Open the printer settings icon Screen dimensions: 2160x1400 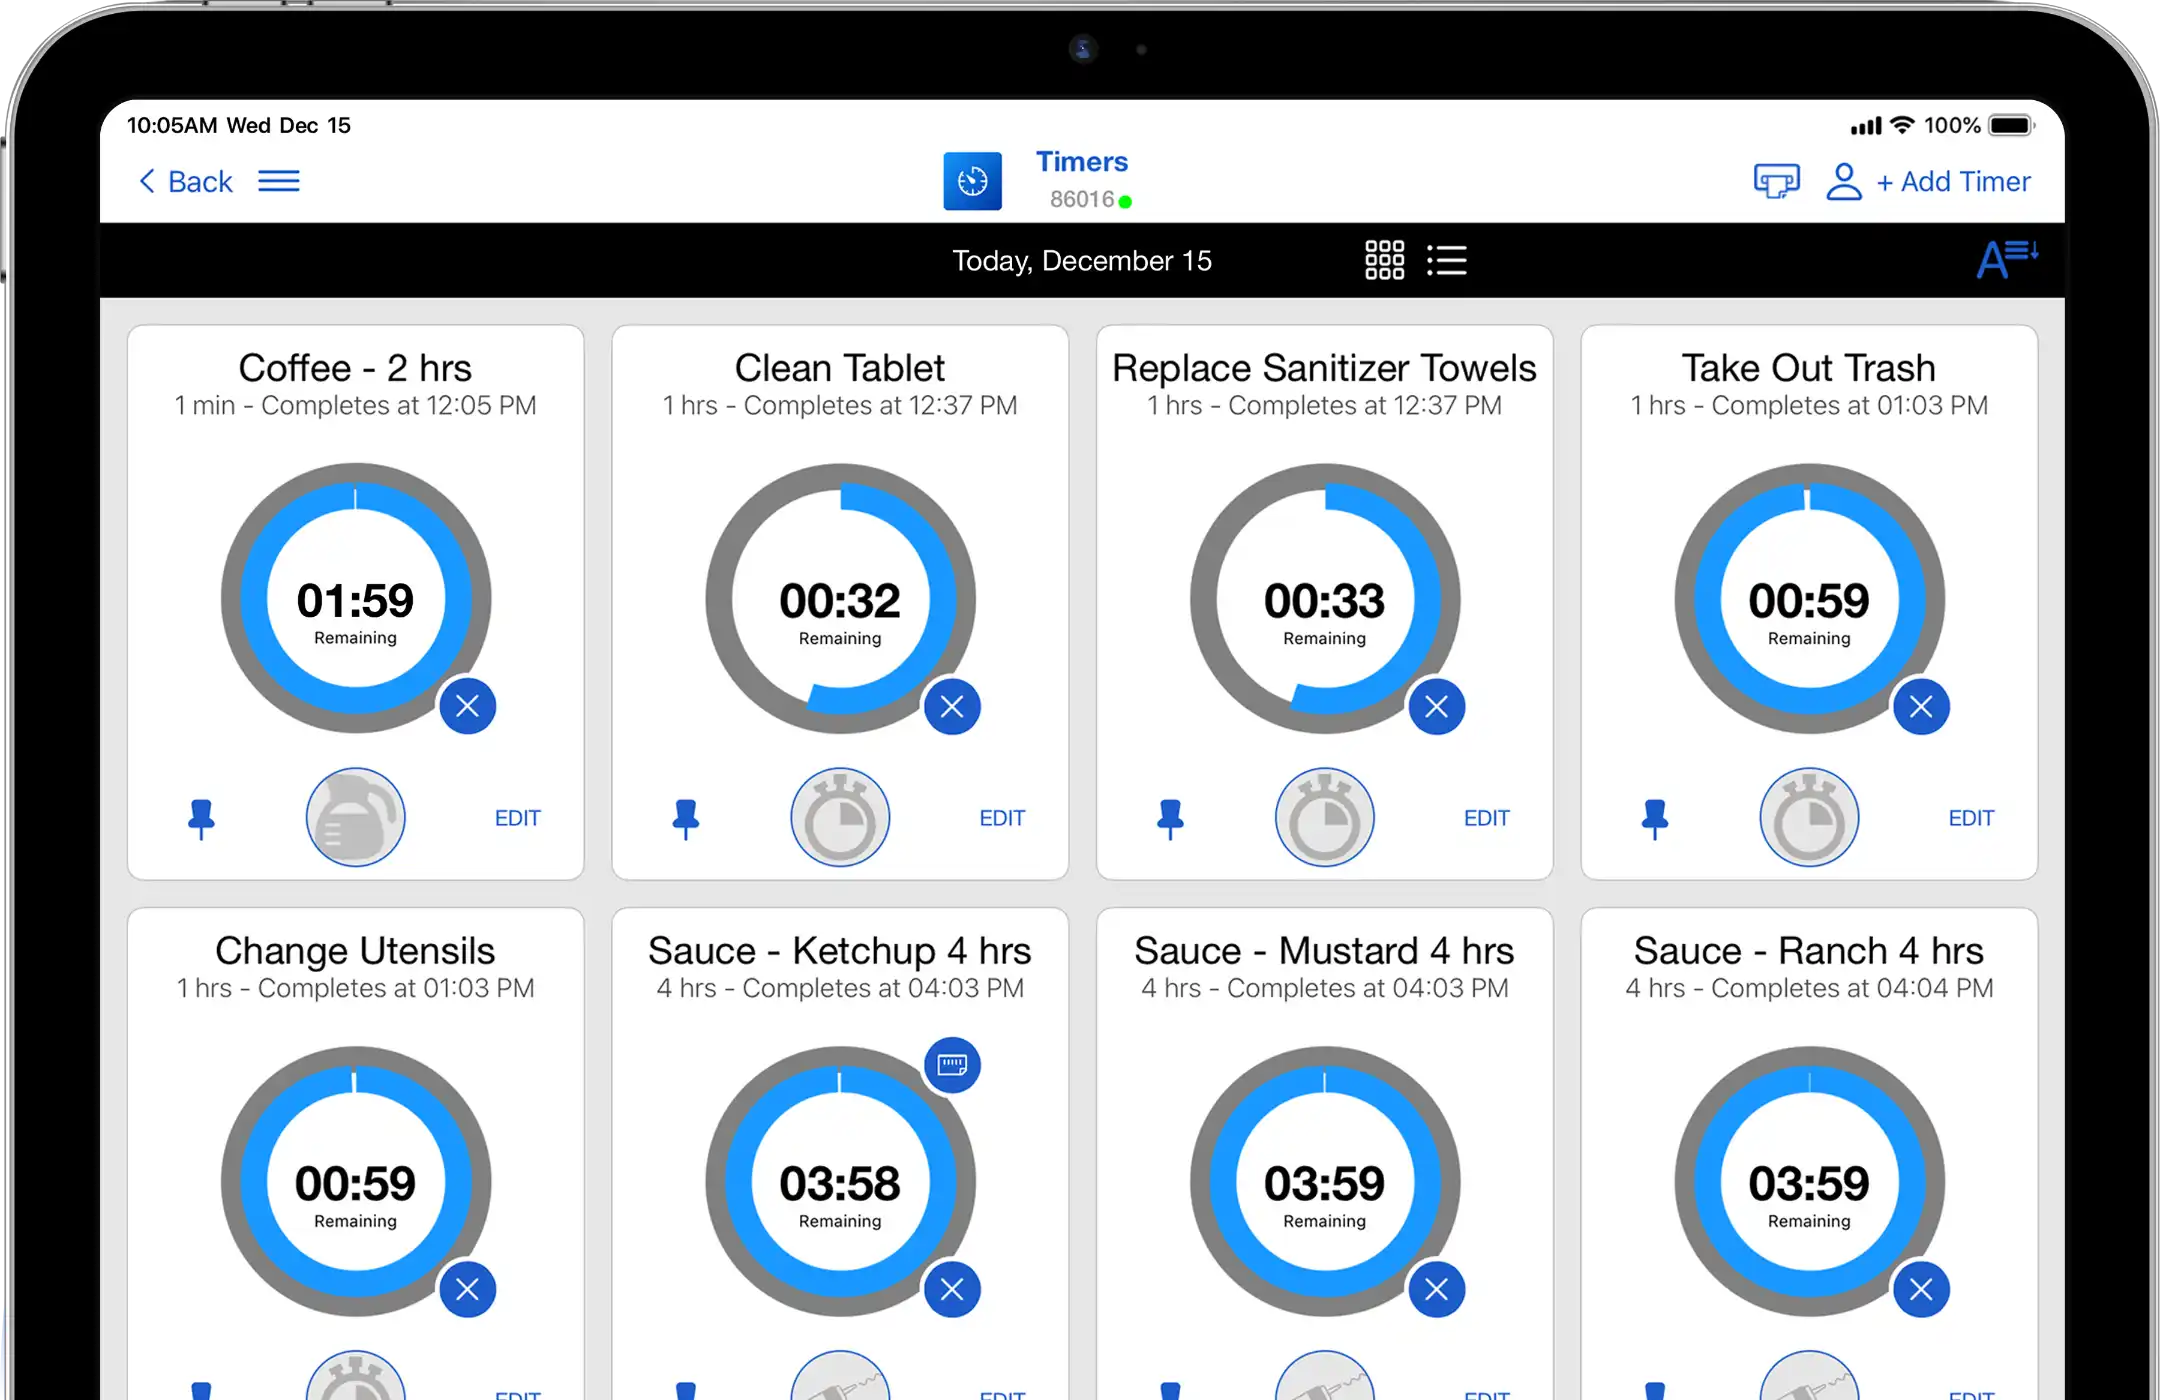coord(1776,181)
